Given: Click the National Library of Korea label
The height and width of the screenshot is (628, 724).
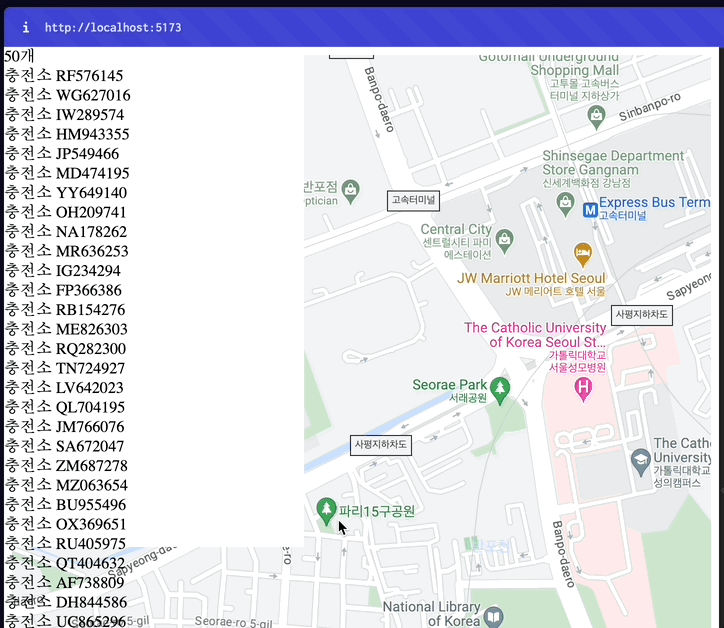Looking at the screenshot, I should [x=431, y=614].
